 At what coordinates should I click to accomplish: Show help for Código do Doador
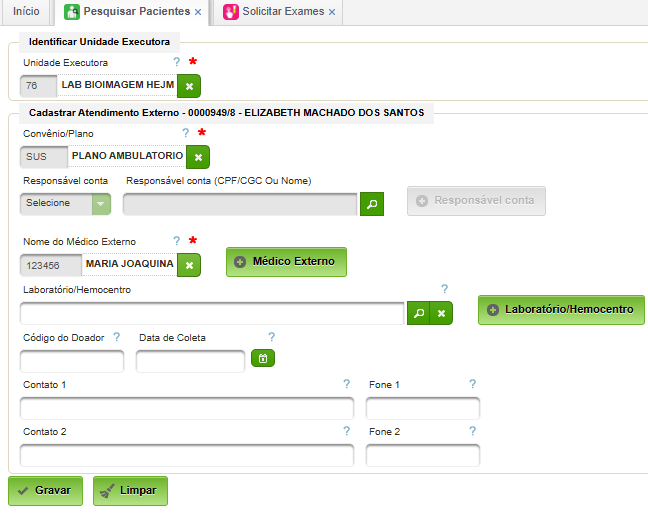point(117,337)
